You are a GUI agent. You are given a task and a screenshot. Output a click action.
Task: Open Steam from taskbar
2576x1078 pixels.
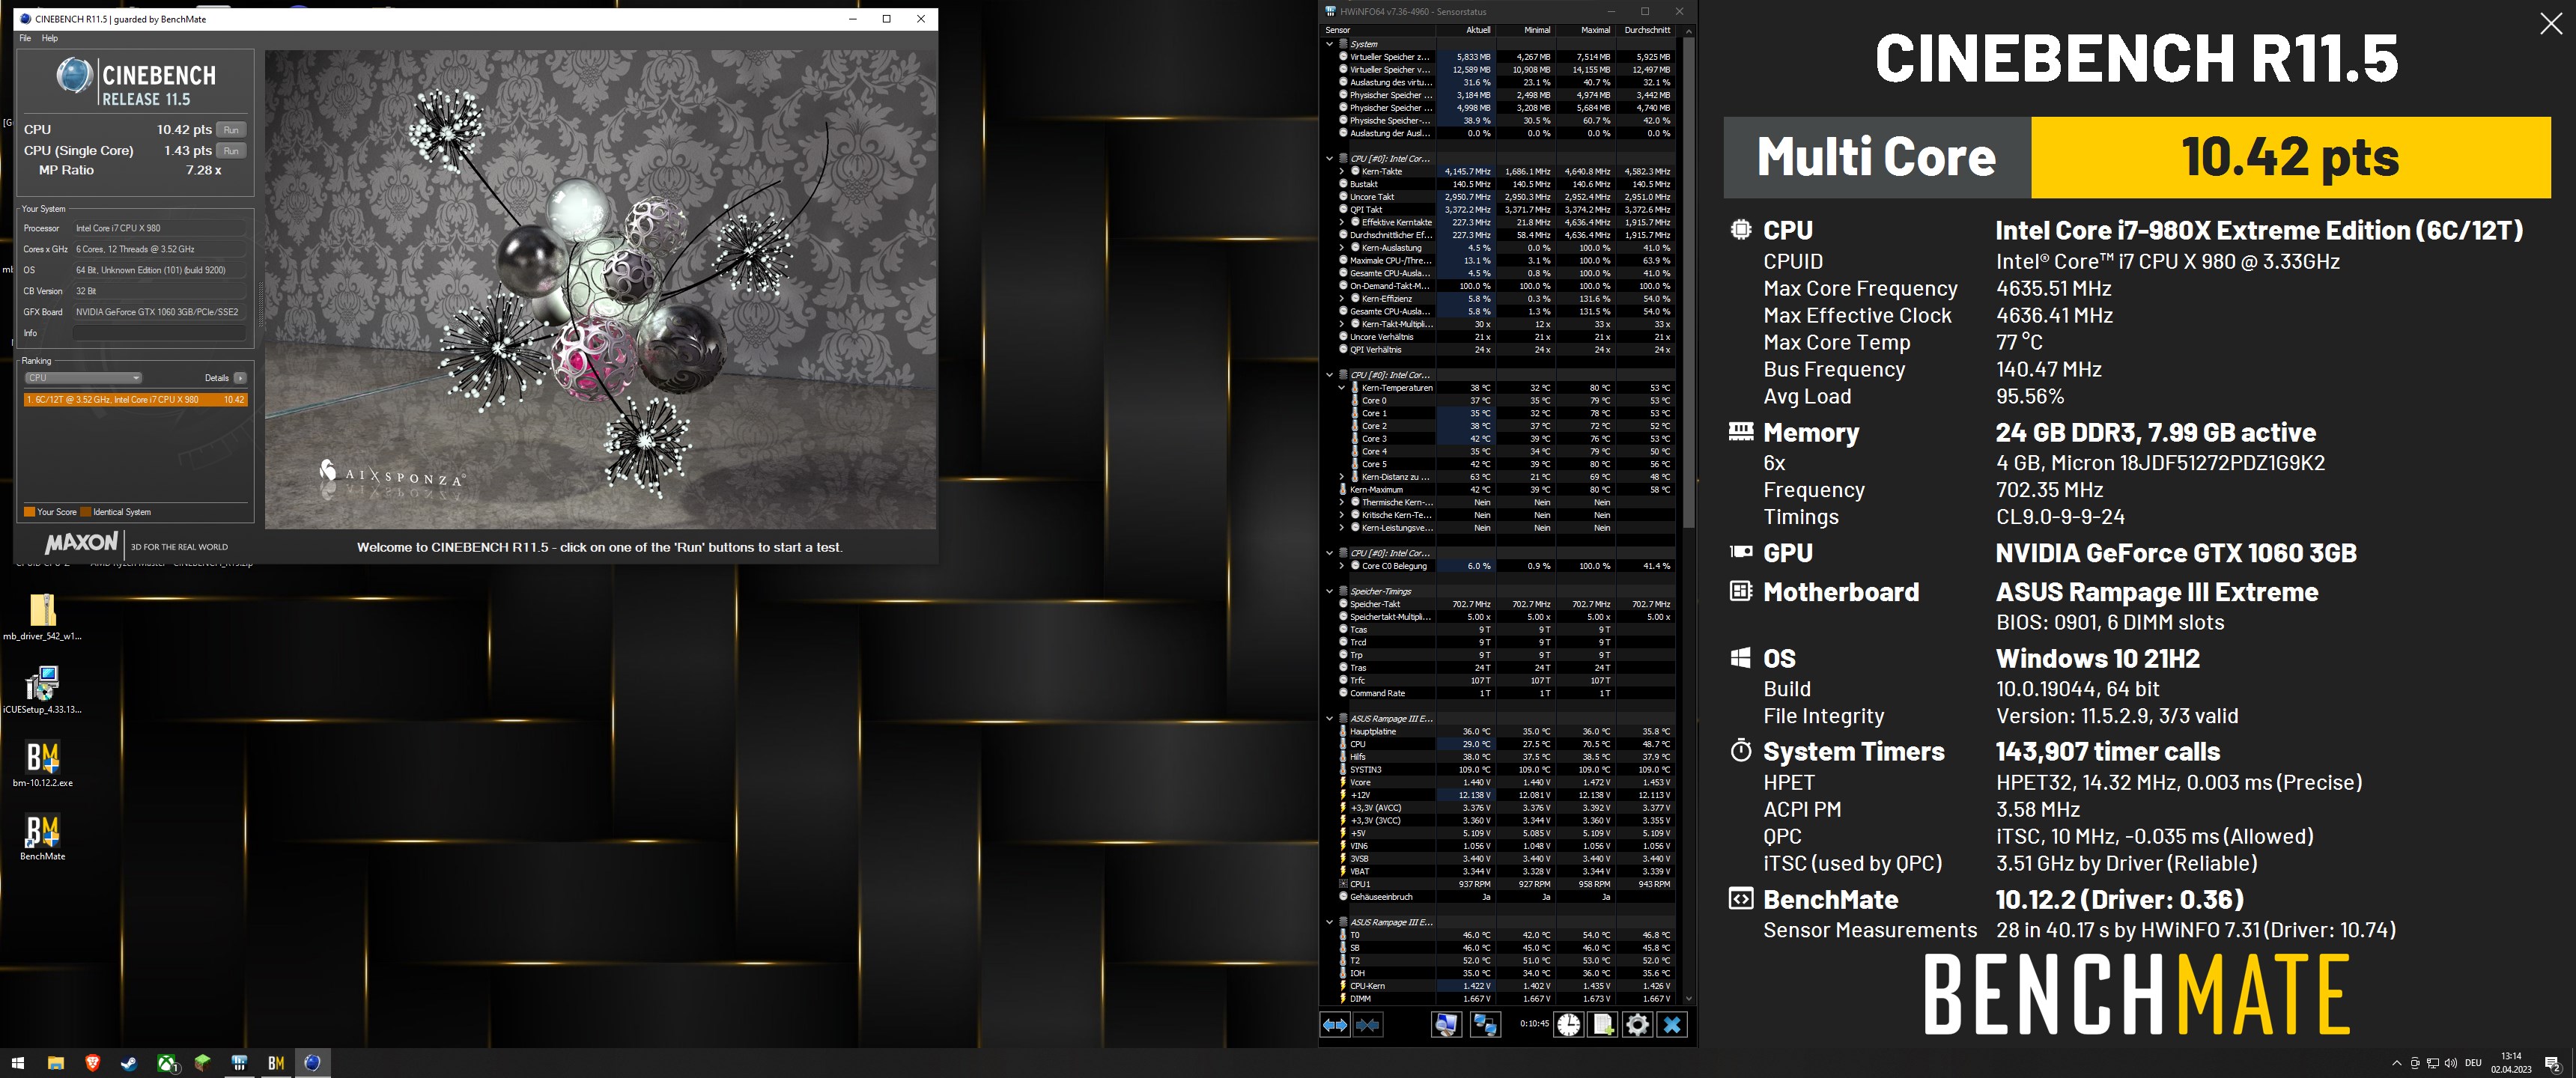(129, 1063)
